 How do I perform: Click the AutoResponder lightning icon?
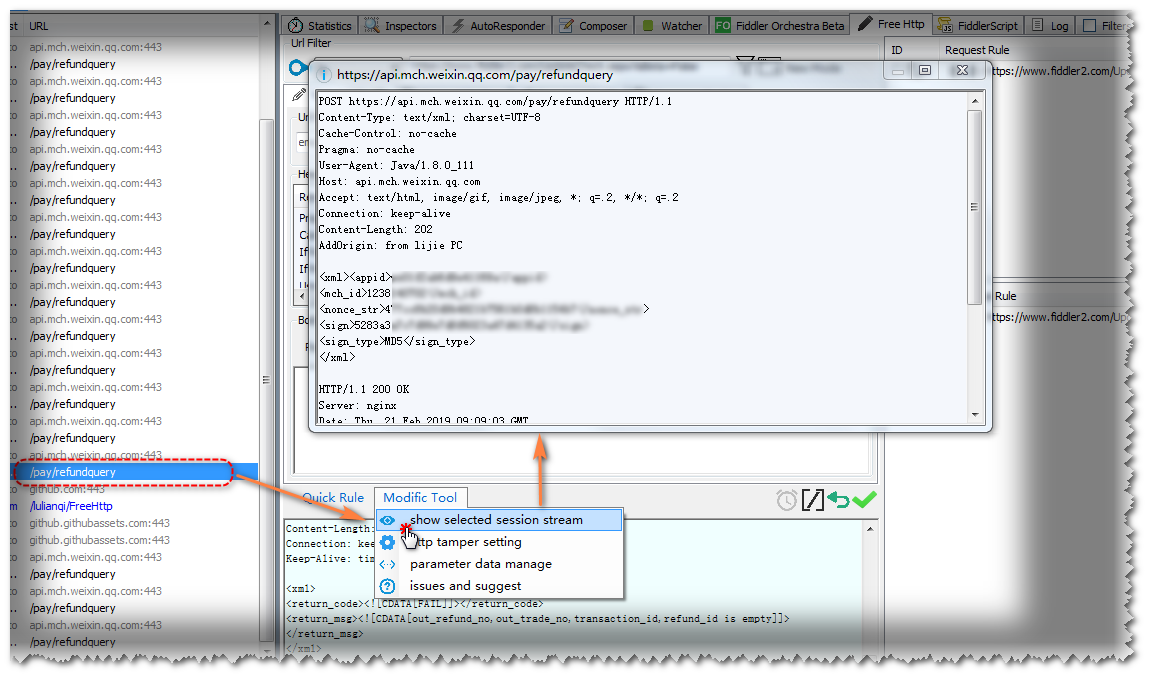point(458,26)
